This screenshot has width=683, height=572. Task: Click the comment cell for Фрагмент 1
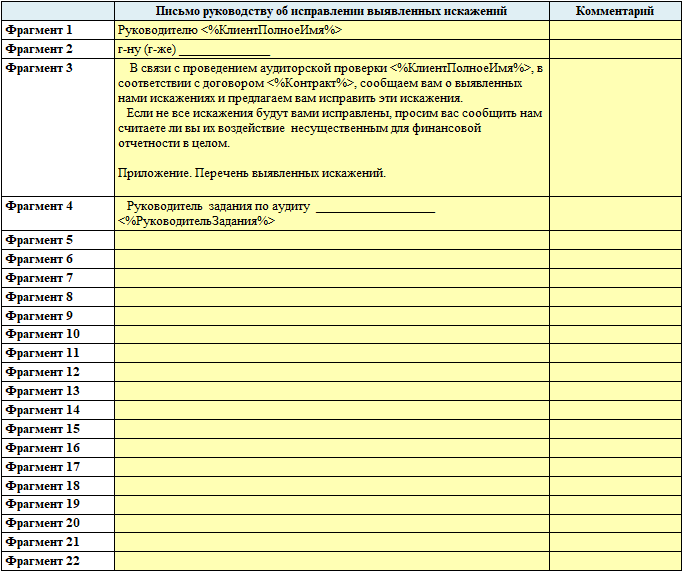(x=615, y=30)
